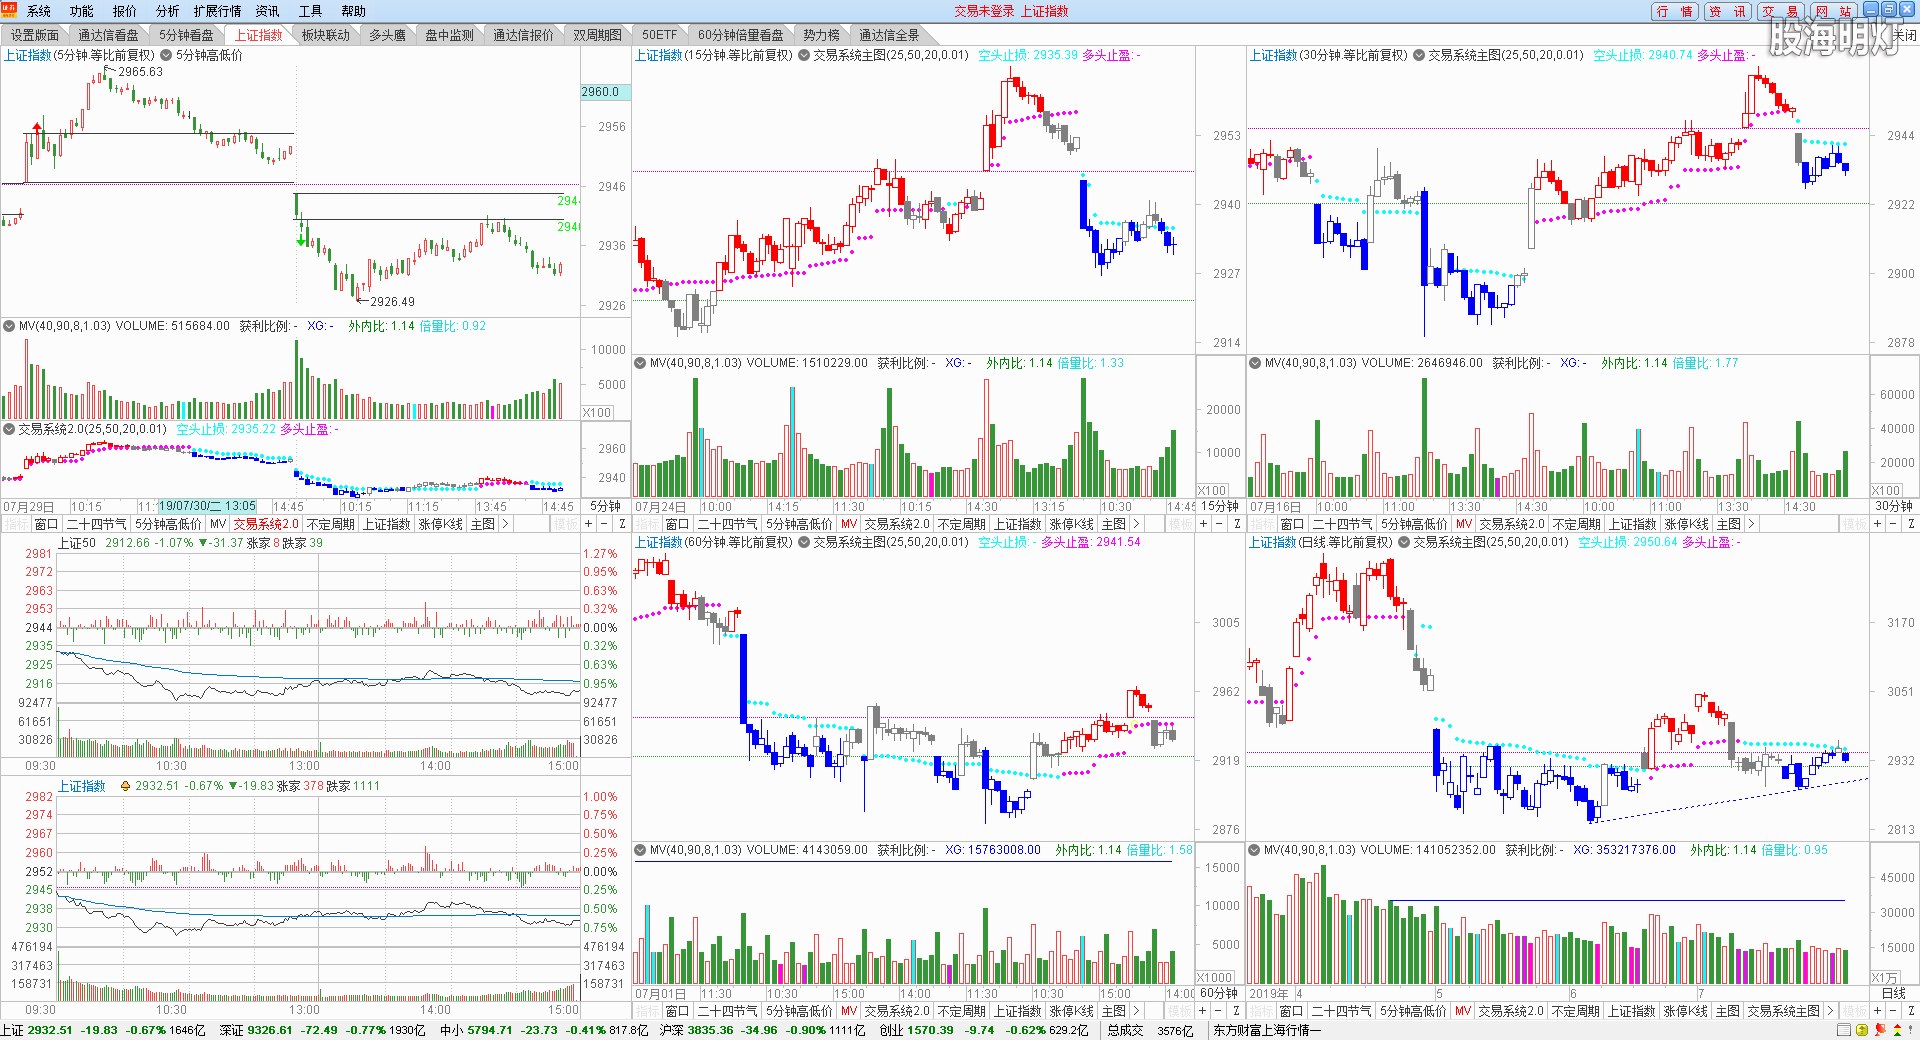Click the 网站 button at top right
Viewport: 1920px width, 1040px height.
[1834, 11]
